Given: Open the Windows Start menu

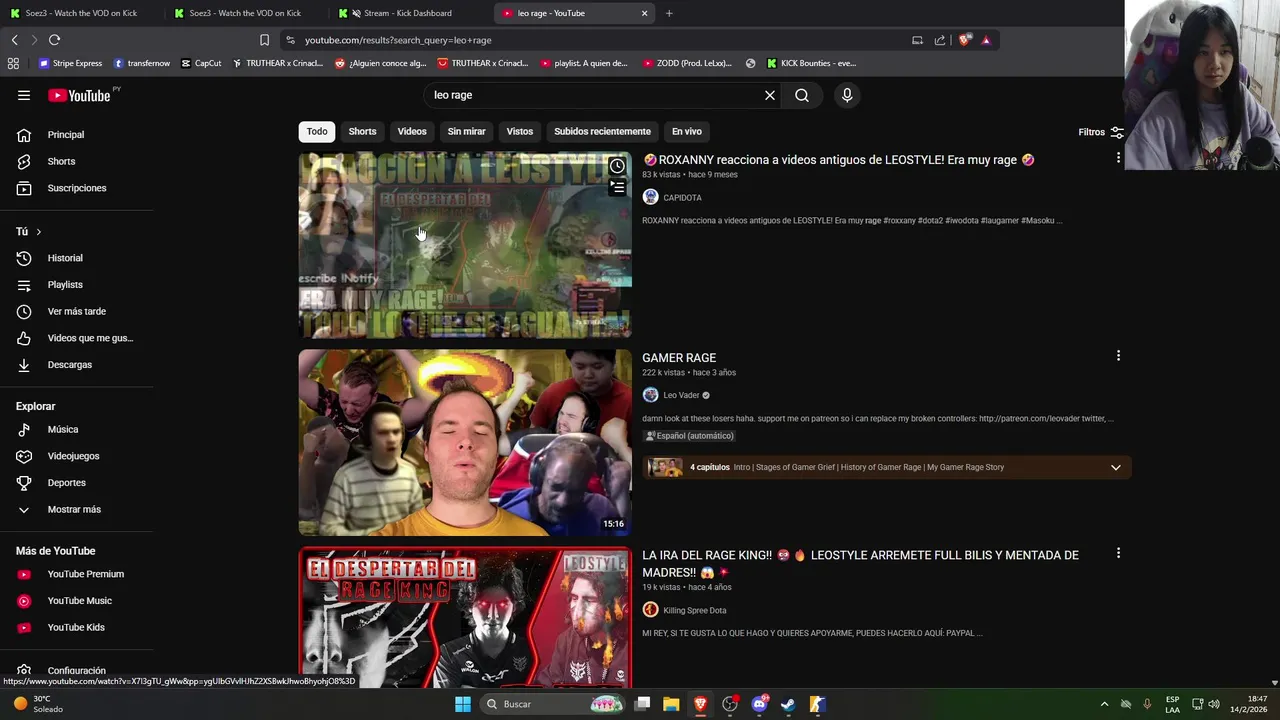Looking at the screenshot, I should pos(462,704).
